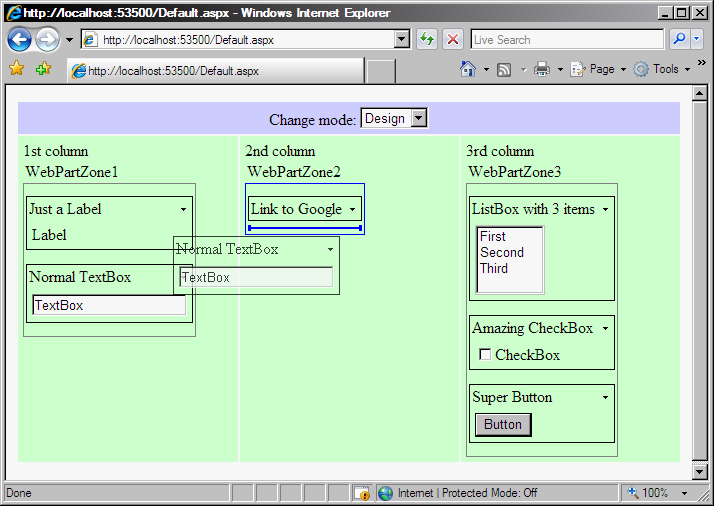Select Second in the ListBox
The height and width of the screenshot is (506, 714).
(x=502, y=252)
